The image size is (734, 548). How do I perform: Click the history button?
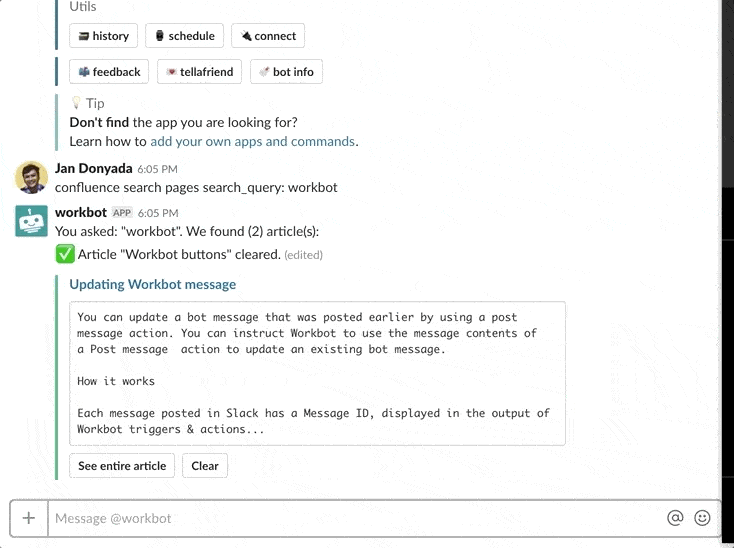[103, 36]
